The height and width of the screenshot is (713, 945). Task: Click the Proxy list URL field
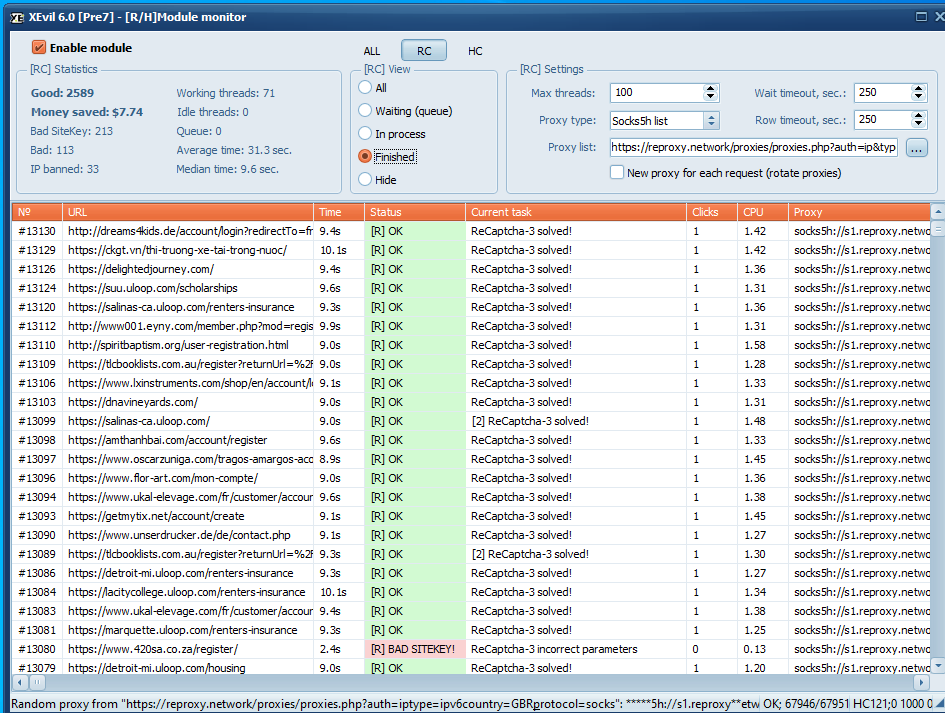754,147
